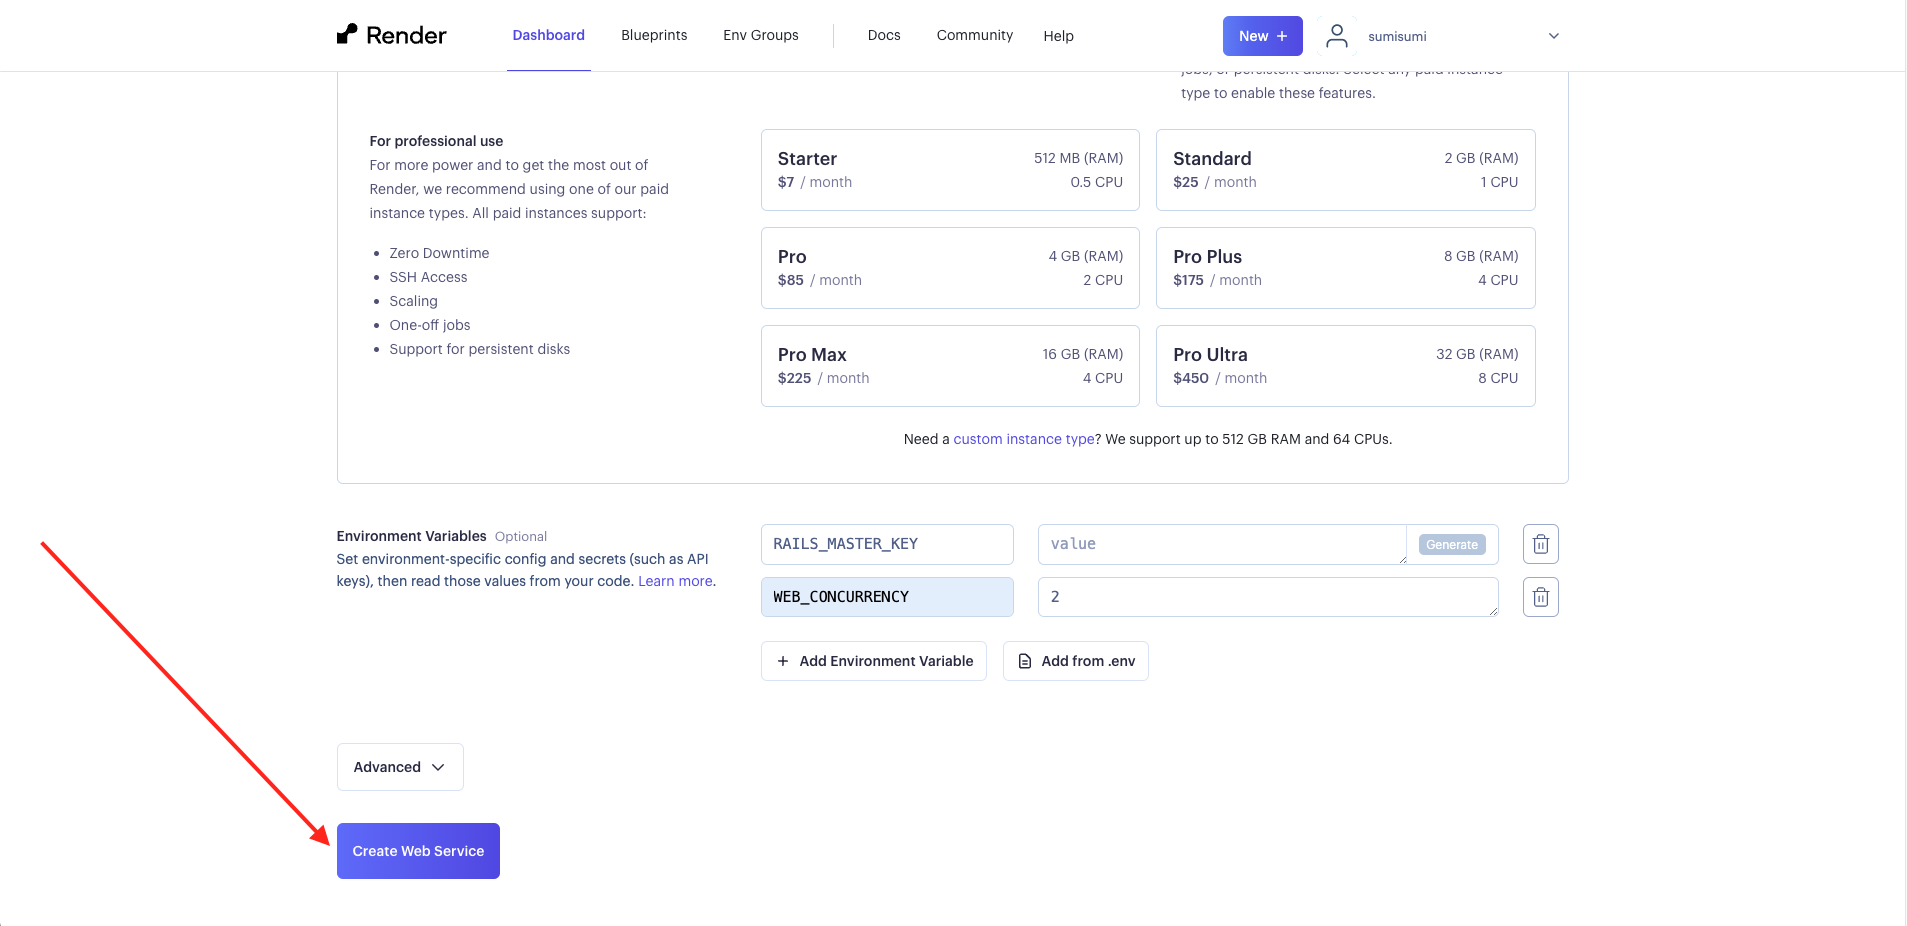Click Add from .env button
The image size is (1907, 926).
[x=1076, y=661]
